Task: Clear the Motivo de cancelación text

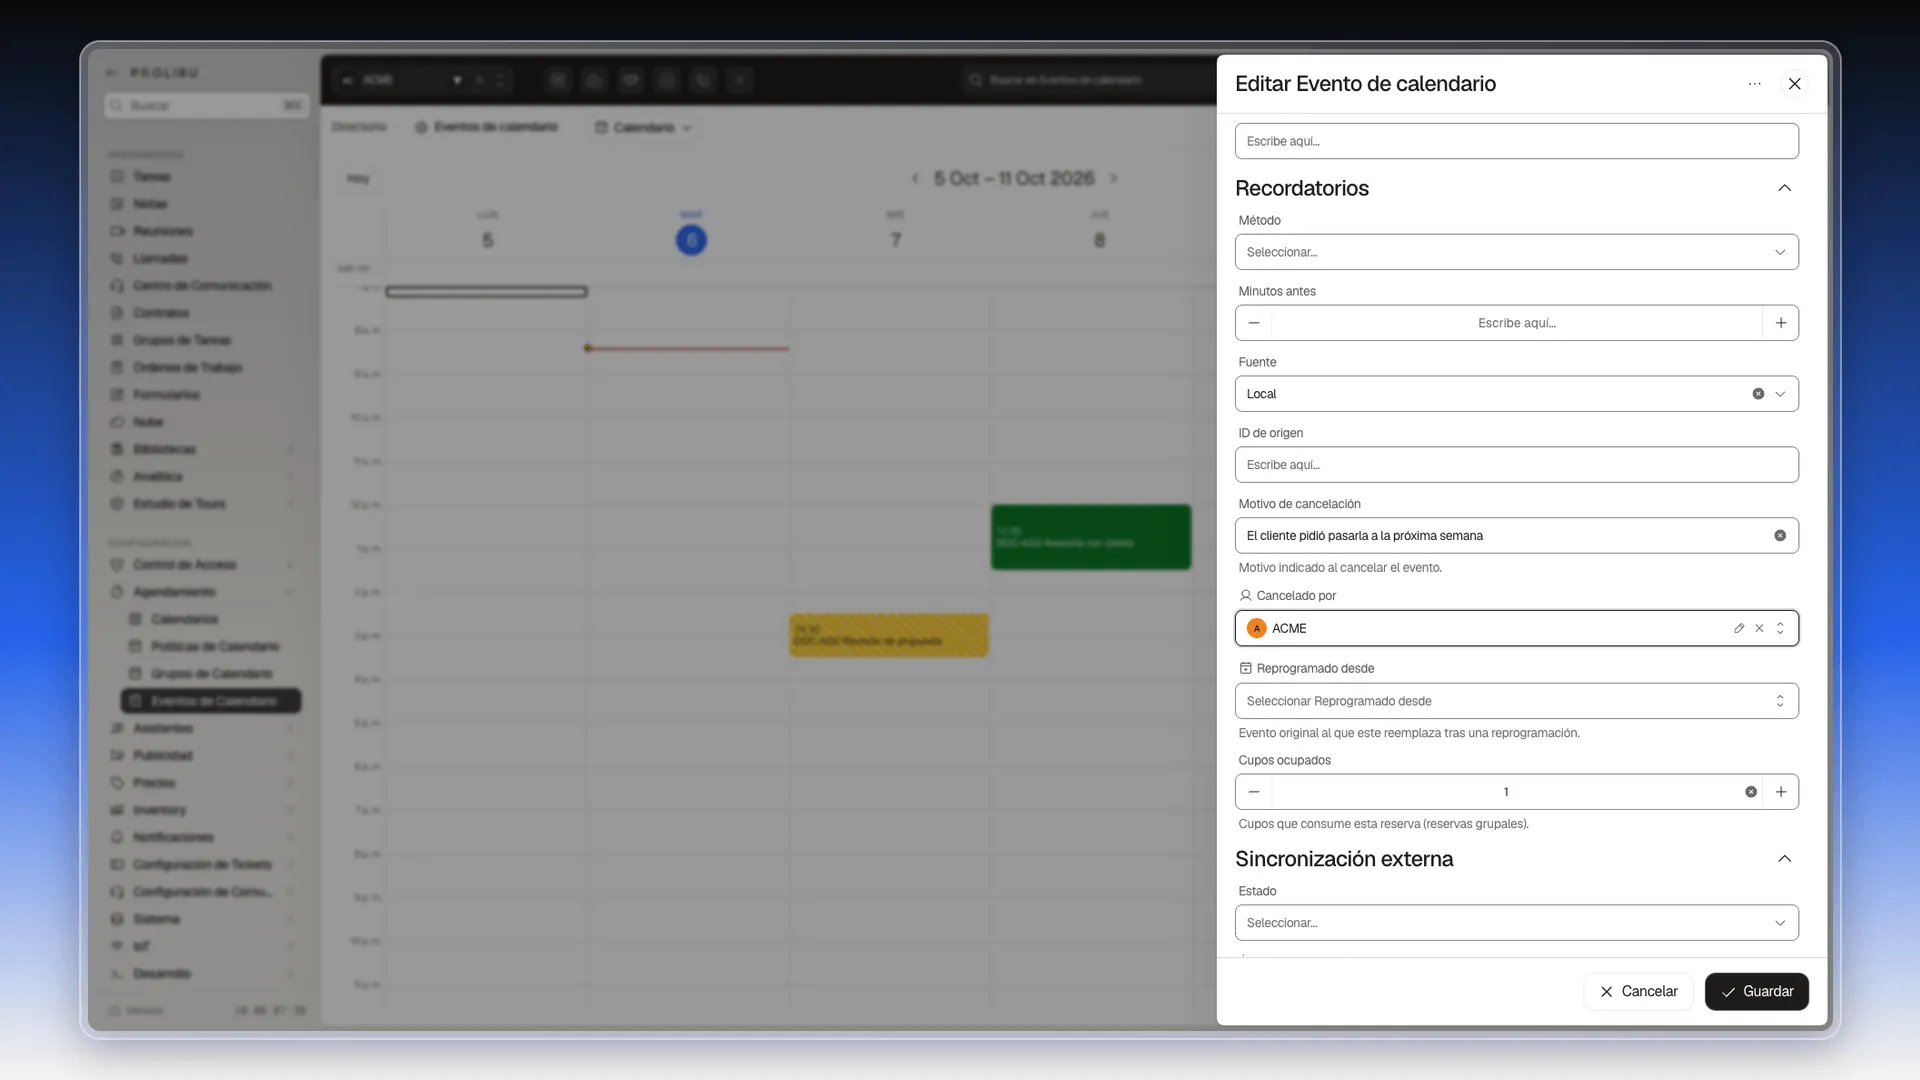Action: (x=1780, y=536)
